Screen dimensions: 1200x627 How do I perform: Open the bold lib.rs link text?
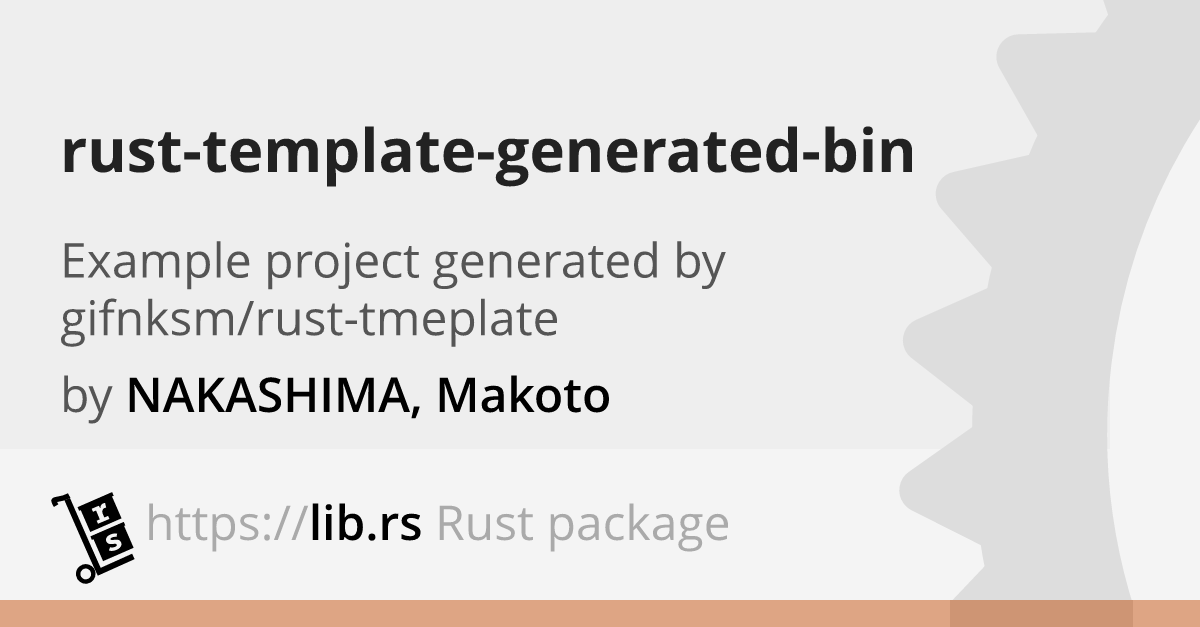point(365,523)
